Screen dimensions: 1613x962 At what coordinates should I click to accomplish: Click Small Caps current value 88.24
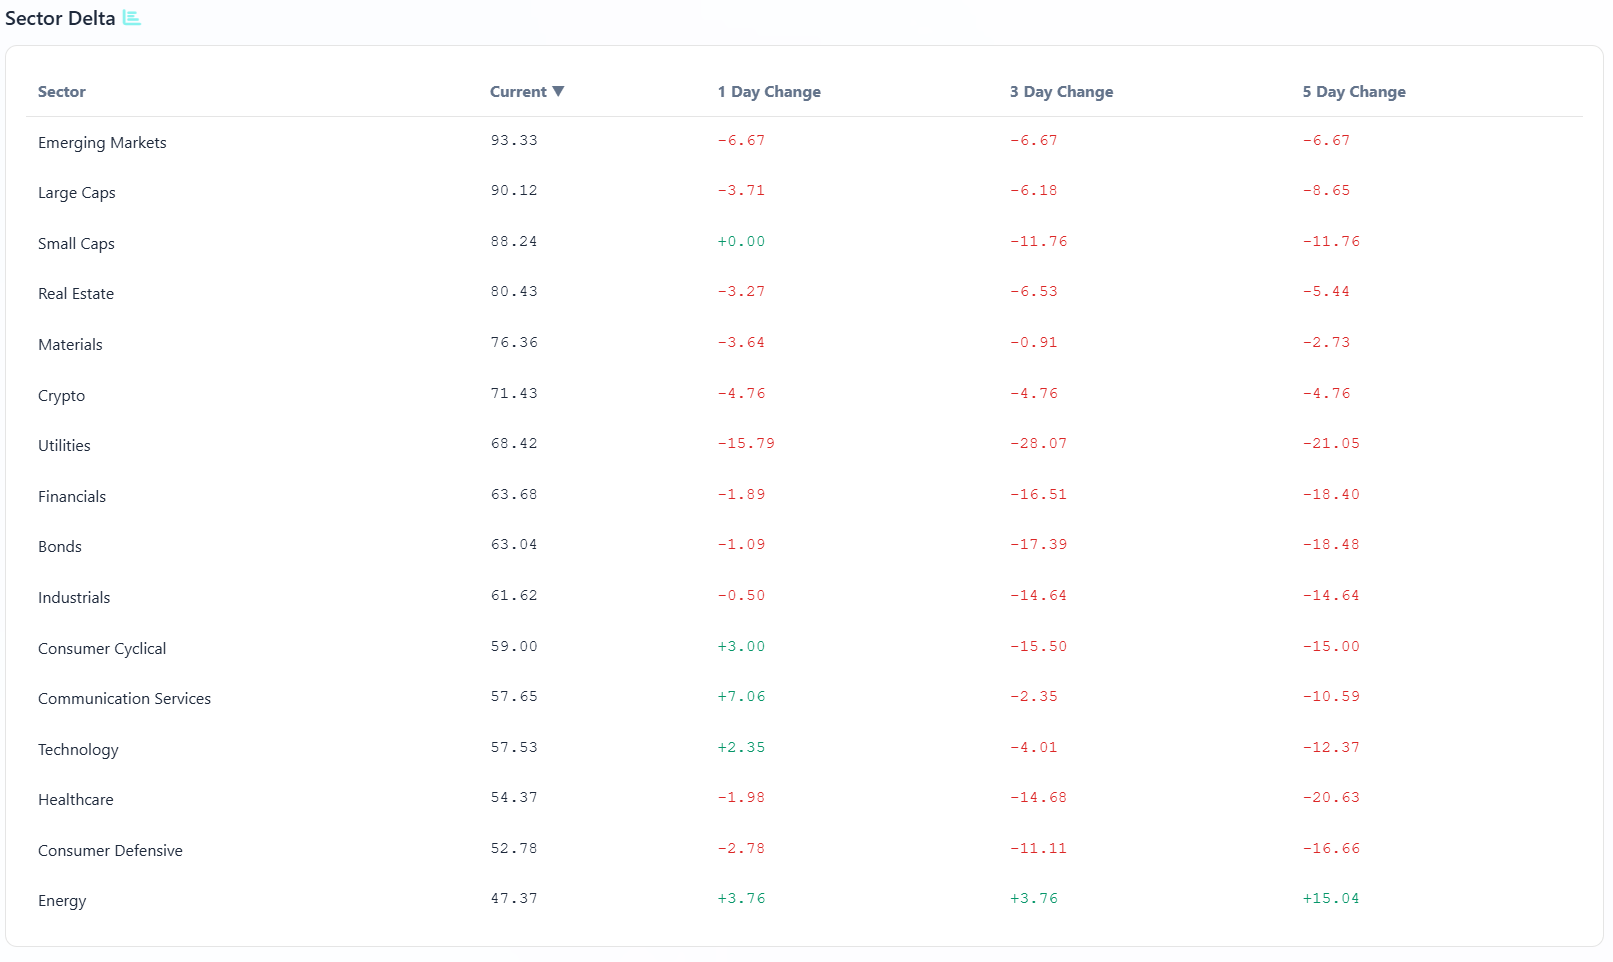[514, 241]
